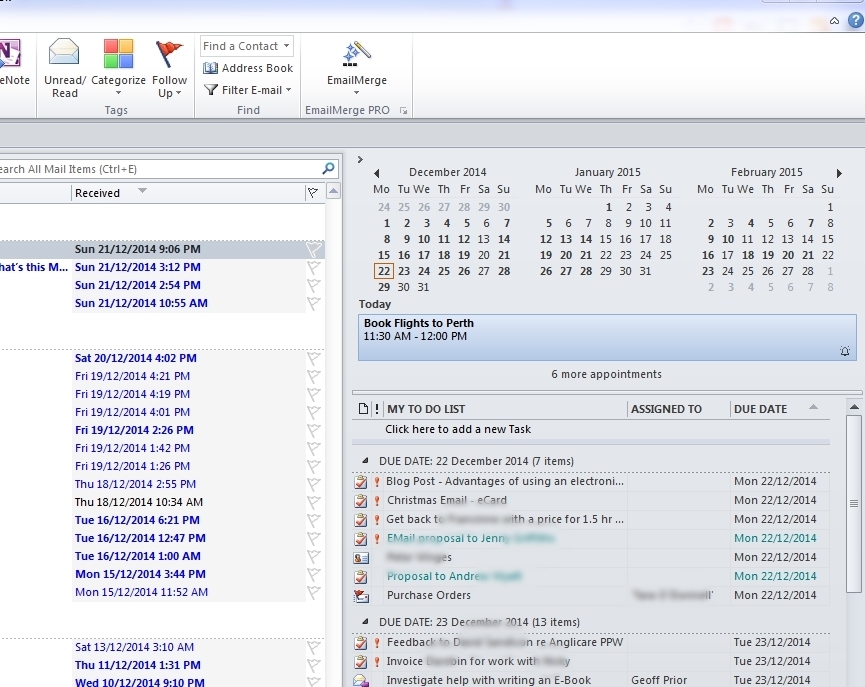The image size is (865, 687).
Task: Mark the Christmas Email eCard task complete
Action: [361, 500]
